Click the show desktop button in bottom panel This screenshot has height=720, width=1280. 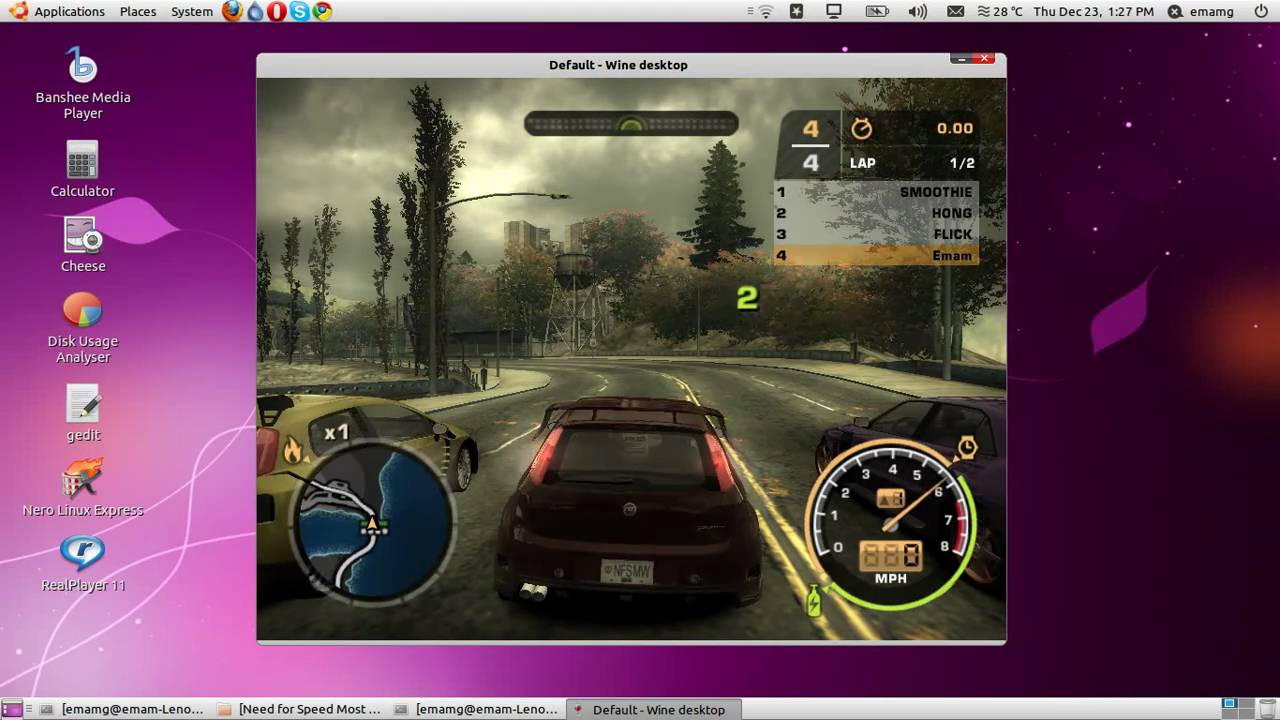click(x=12, y=709)
